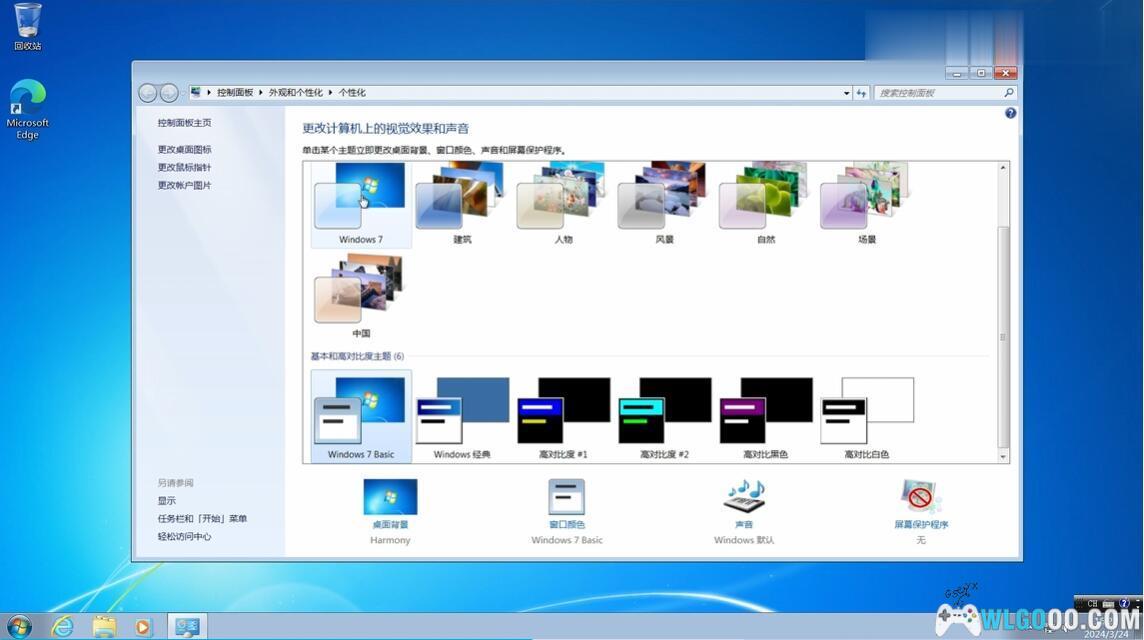Select the Windows 经典 classic theme
Image resolution: width=1144 pixels, height=640 pixels.
(462, 416)
